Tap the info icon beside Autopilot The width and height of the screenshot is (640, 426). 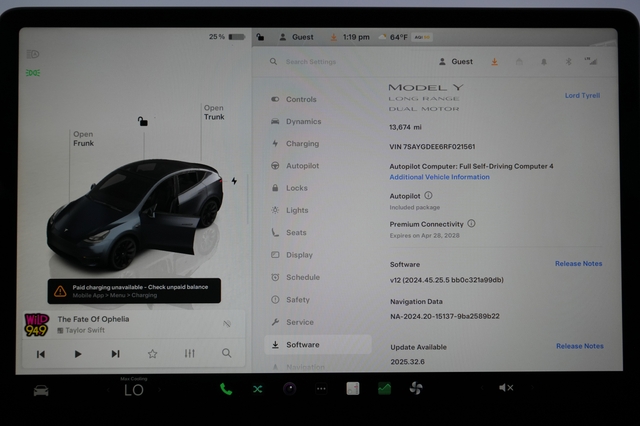click(x=428, y=195)
